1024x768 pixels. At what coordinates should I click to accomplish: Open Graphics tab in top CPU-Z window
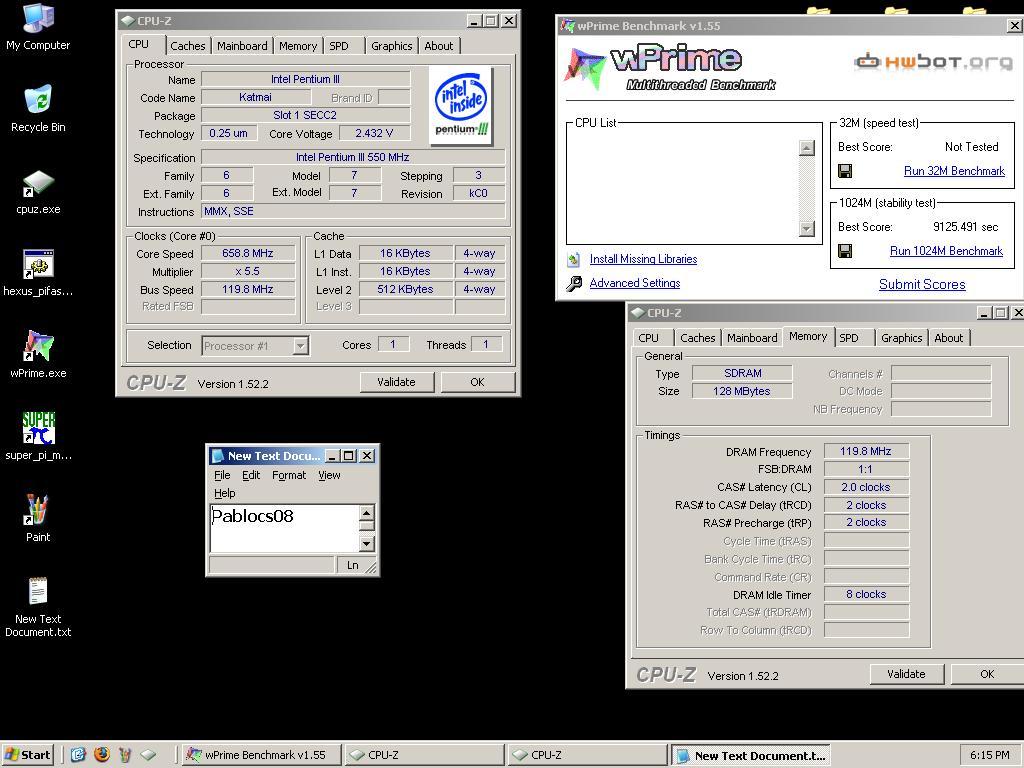(391, 46)
